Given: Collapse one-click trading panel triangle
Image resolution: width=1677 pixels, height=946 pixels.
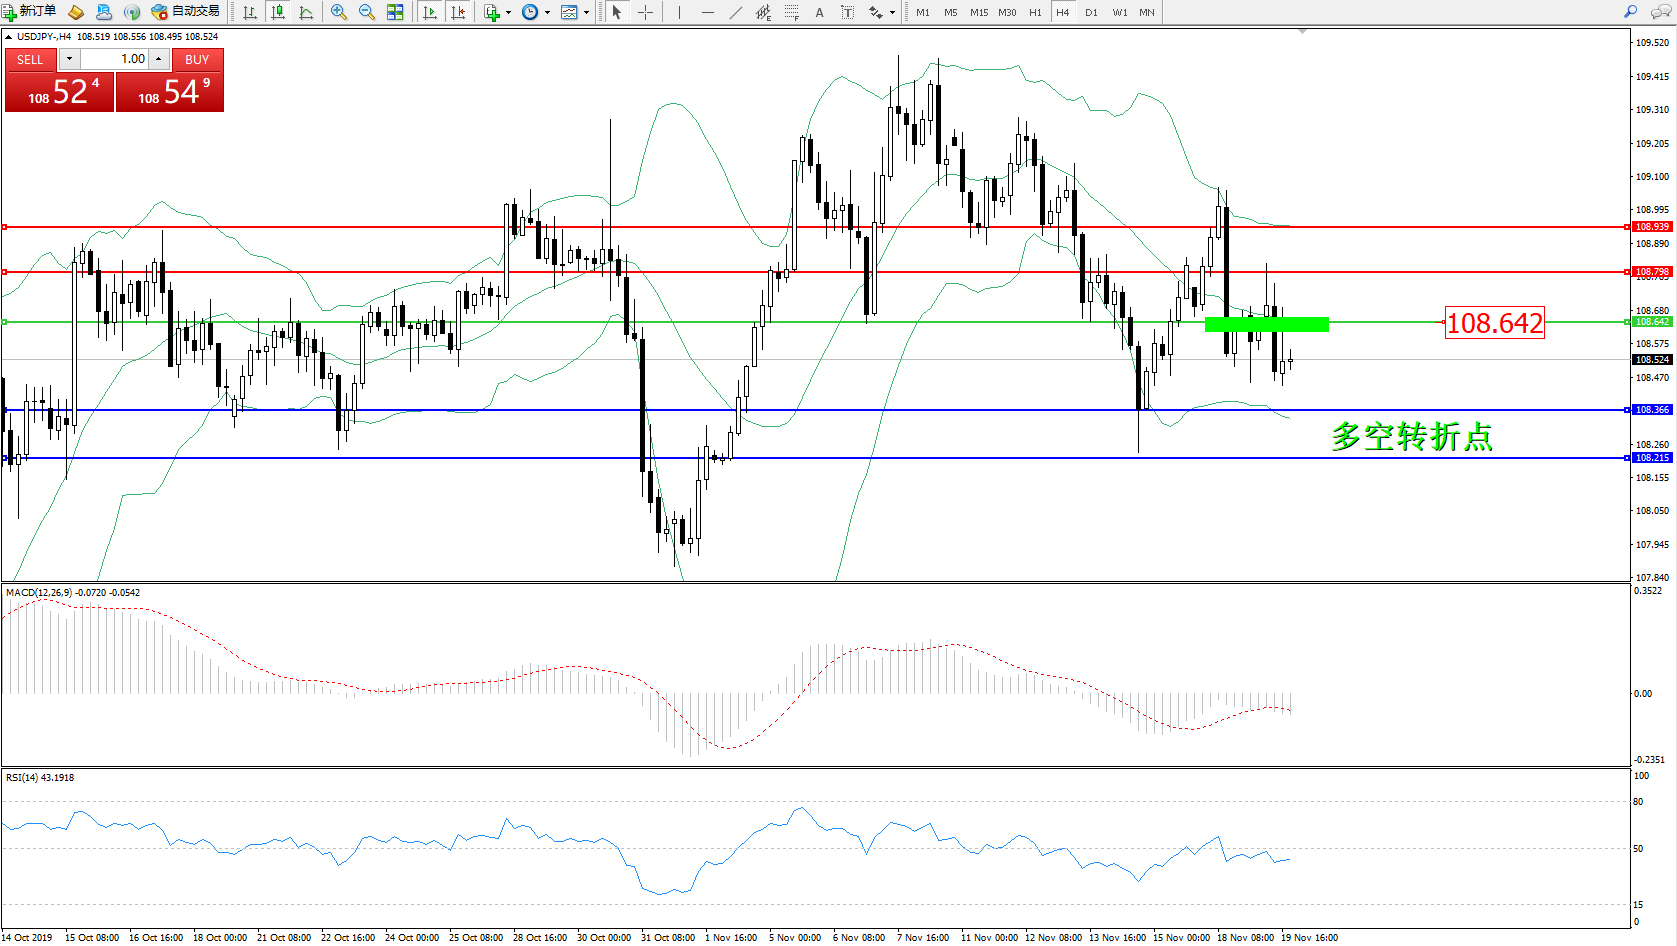Looking at the screenshot, I should pyautogui.click(x=9, y=37).
